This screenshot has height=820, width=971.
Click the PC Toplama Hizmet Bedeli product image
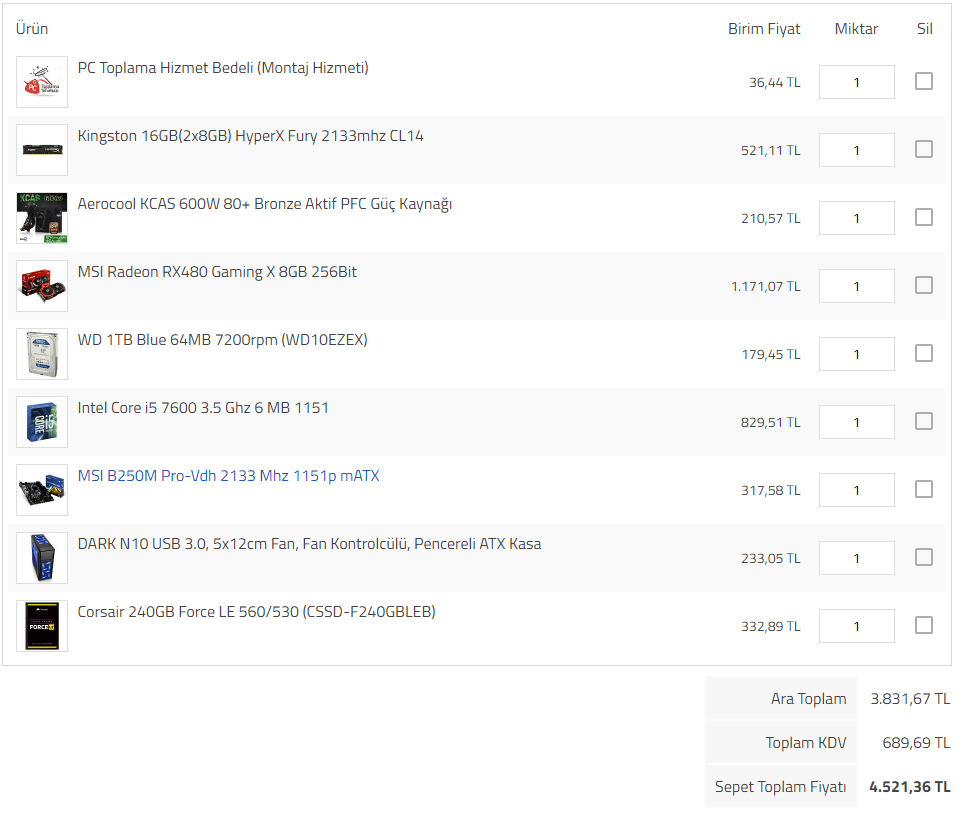point(42,82)
